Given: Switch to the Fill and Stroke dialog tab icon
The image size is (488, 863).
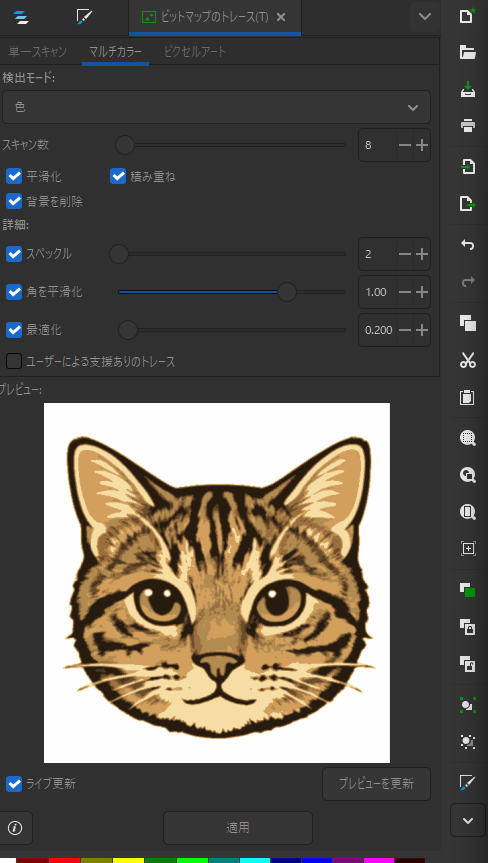Looking at the screenshot, I should pyautogui.click(x=84, y=17).
